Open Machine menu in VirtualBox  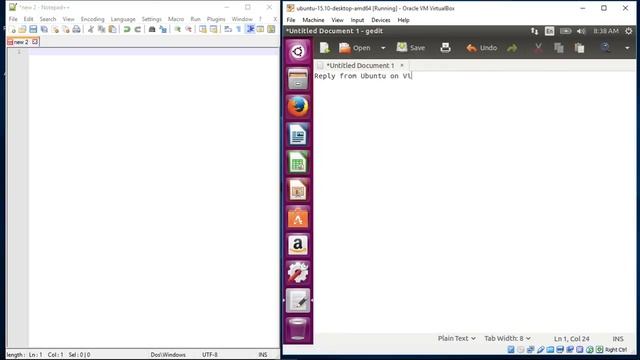point(313,20)
